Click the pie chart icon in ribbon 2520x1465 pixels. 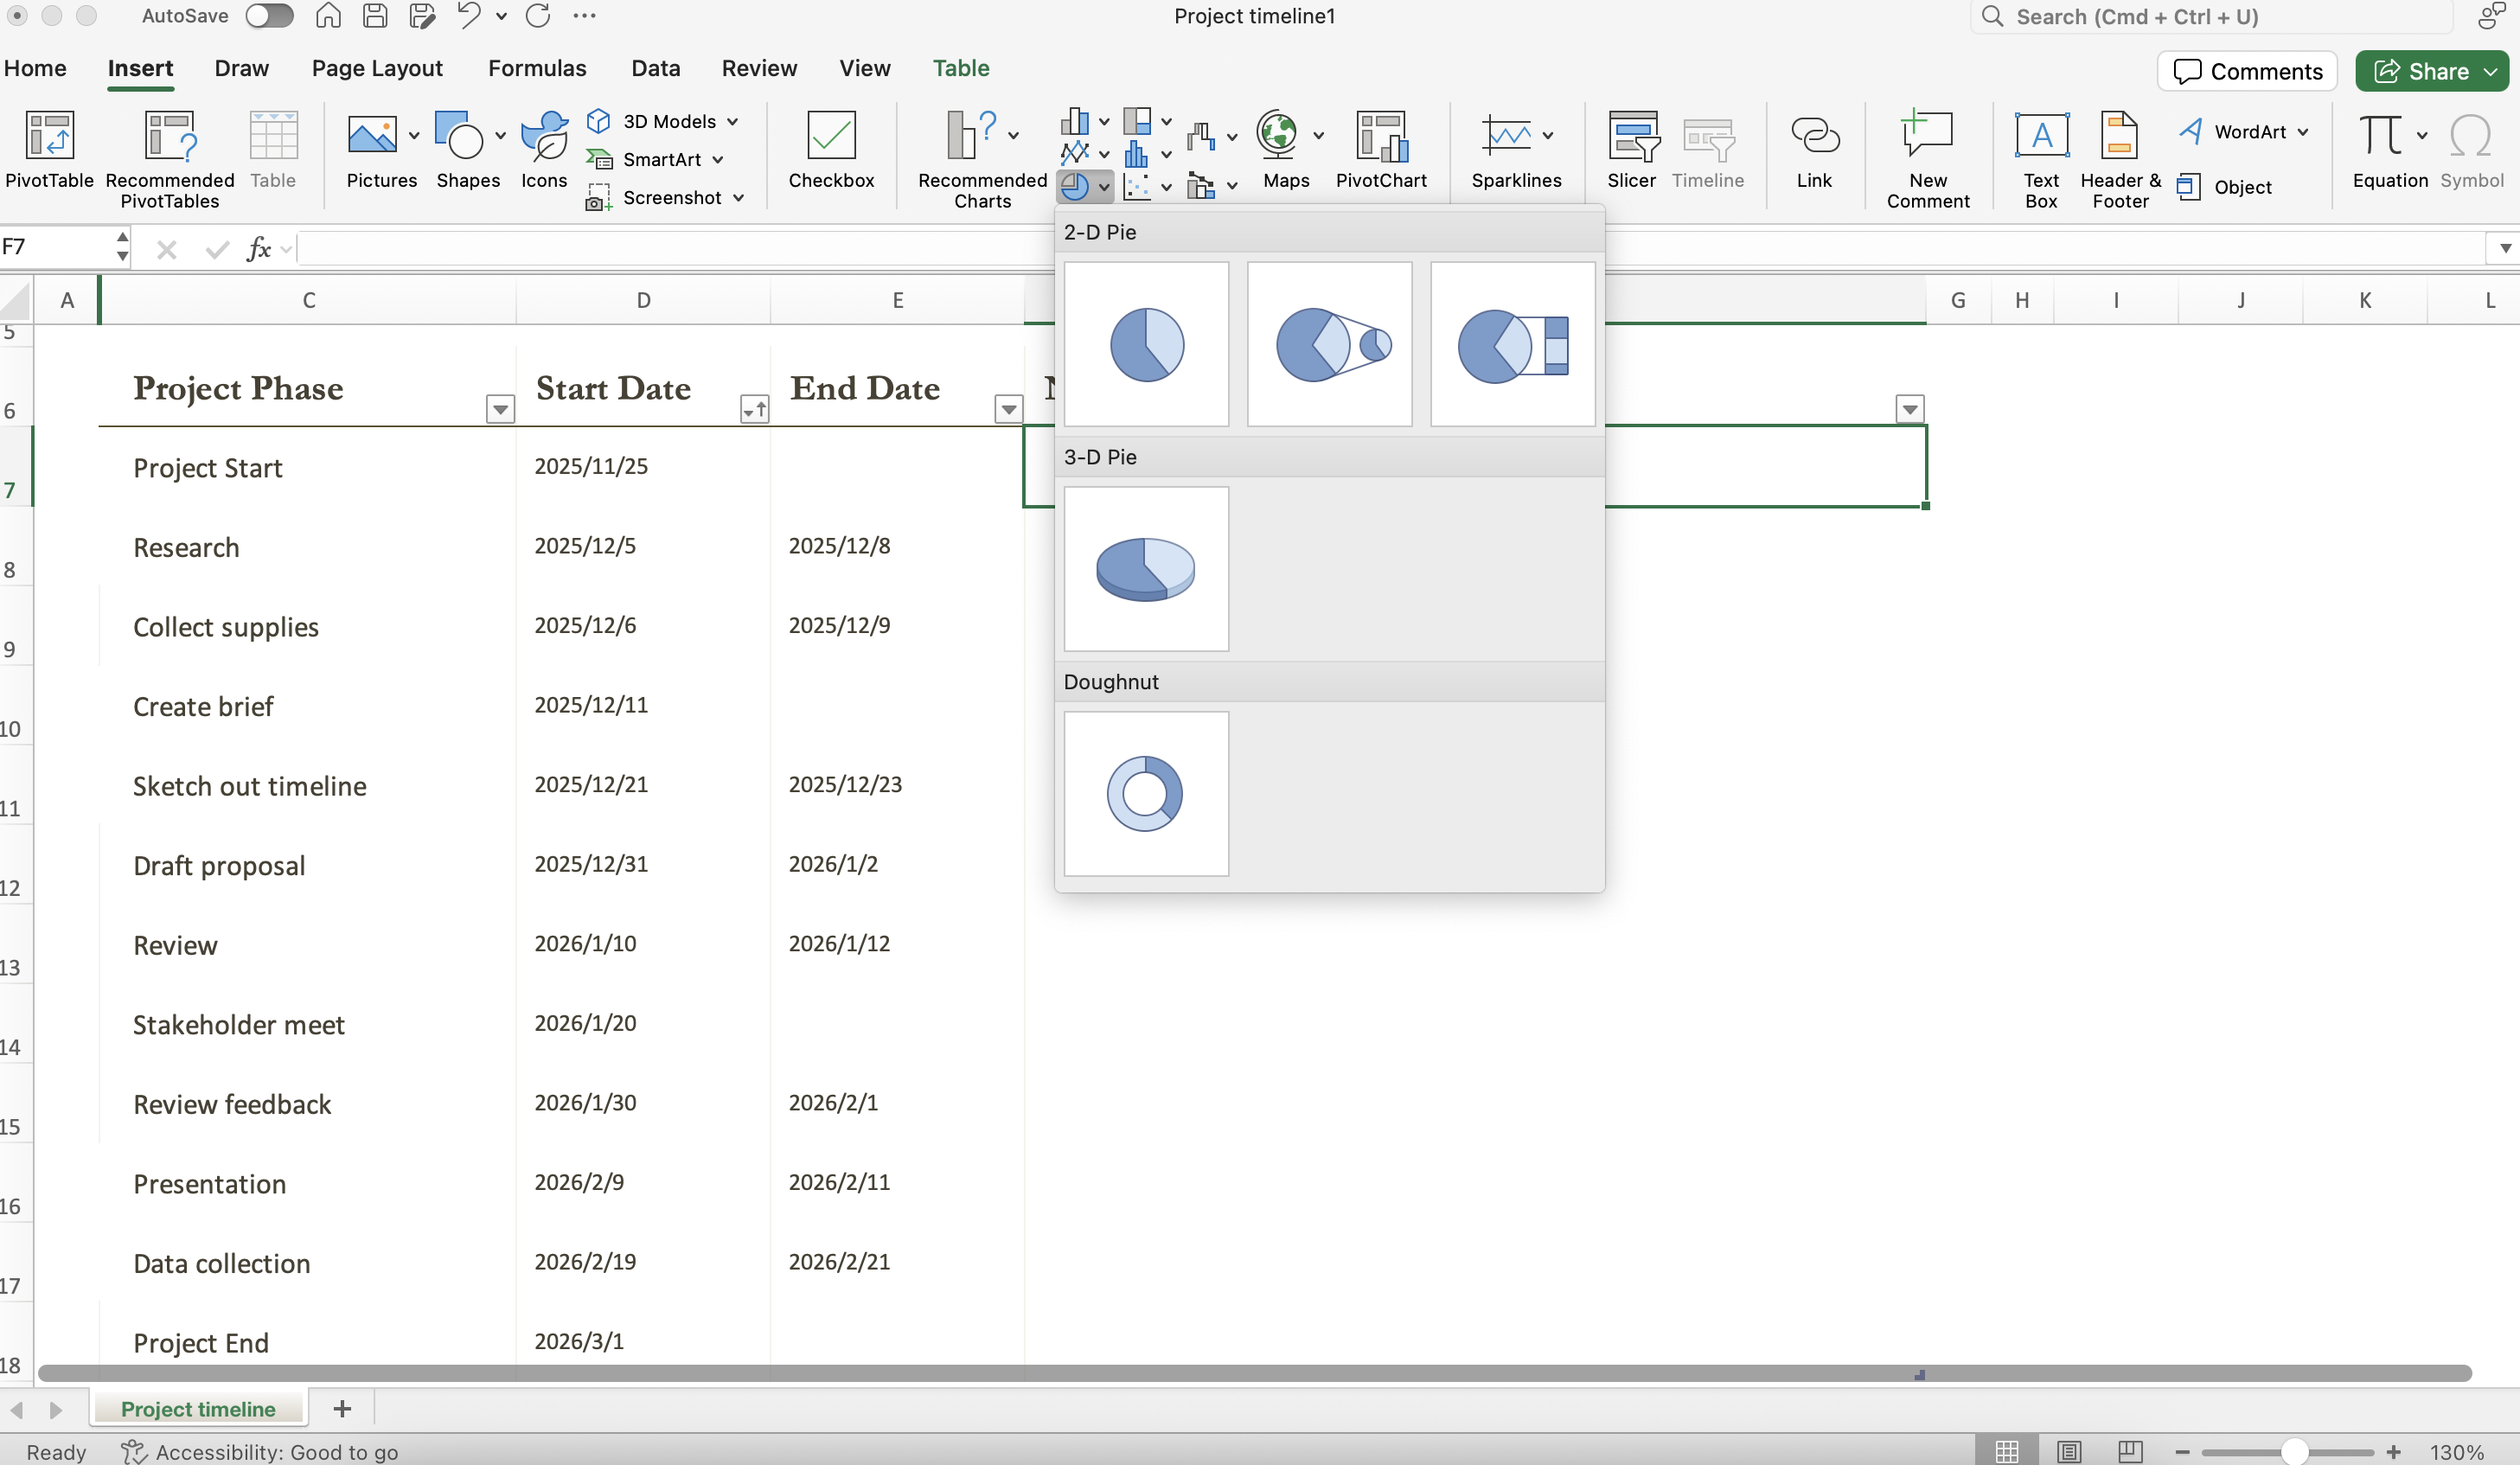tap(1075, 186)
